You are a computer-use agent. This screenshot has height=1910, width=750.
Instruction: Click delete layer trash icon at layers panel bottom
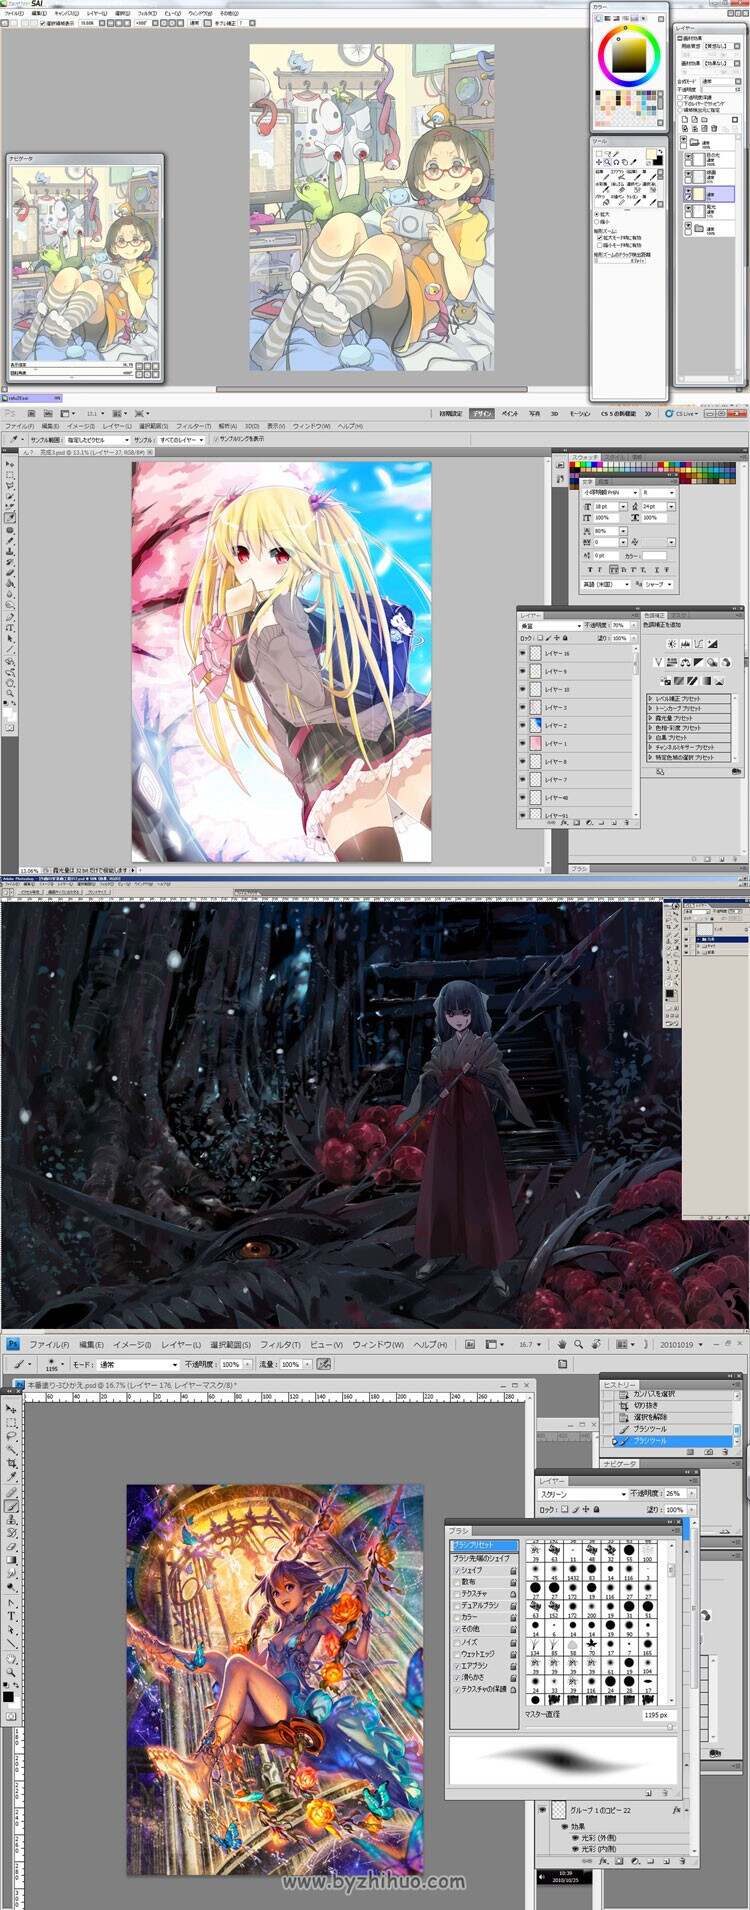click(x=683, y=1861)
